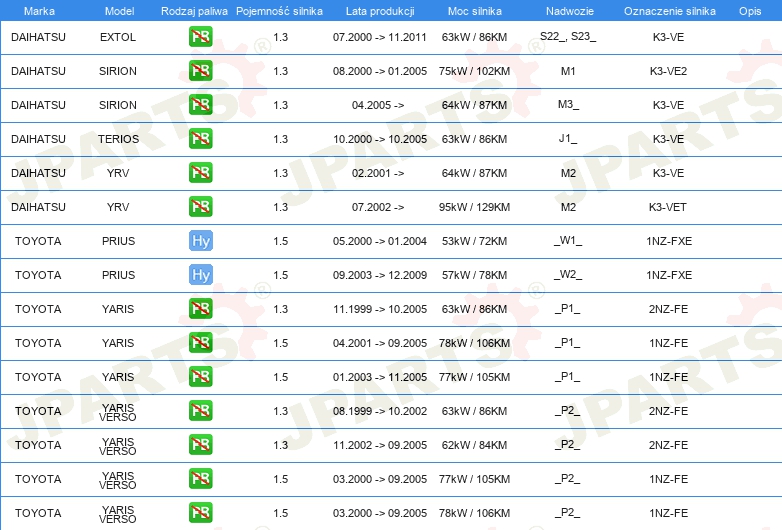This screenshot has height=530, width=782.
Task: Click petrol icon in YRV K3-VET row
Action: [200, 206]
